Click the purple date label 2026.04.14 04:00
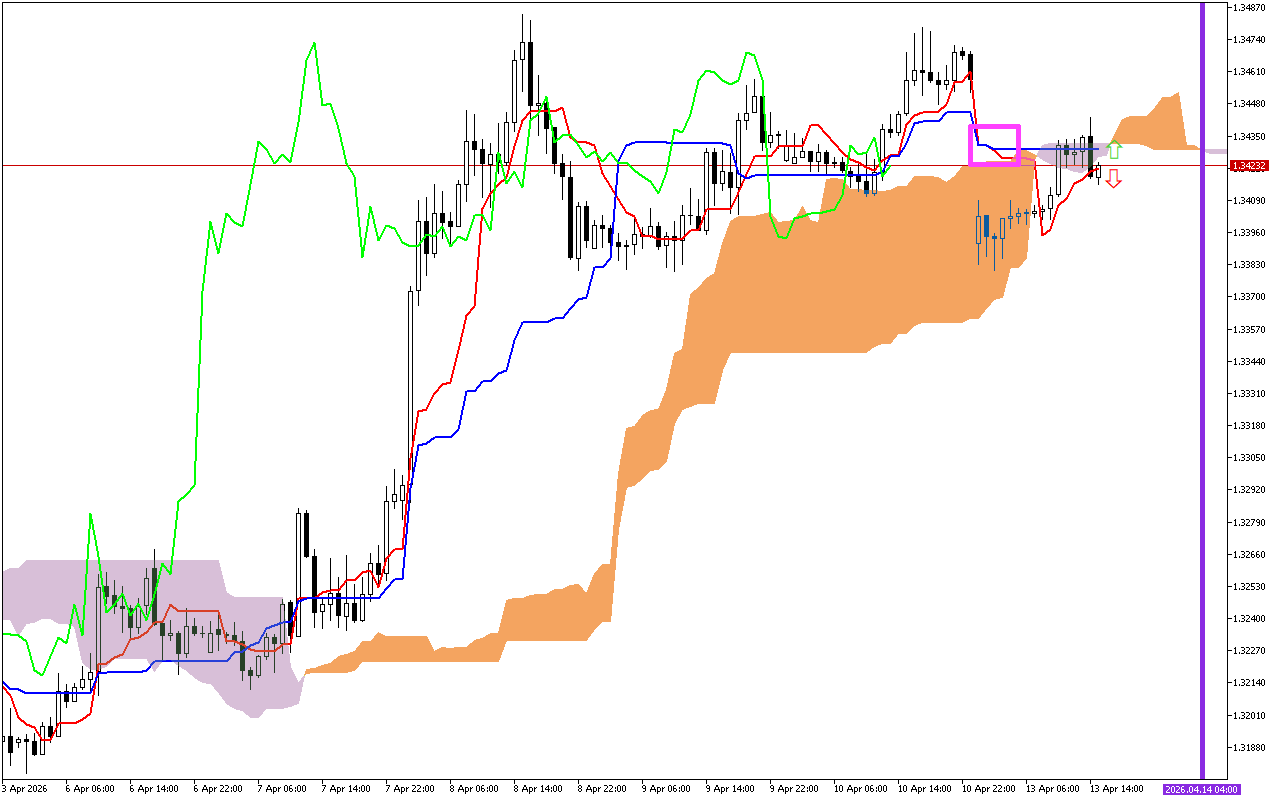This screenshot has width=1280, height=800. 1201,789
